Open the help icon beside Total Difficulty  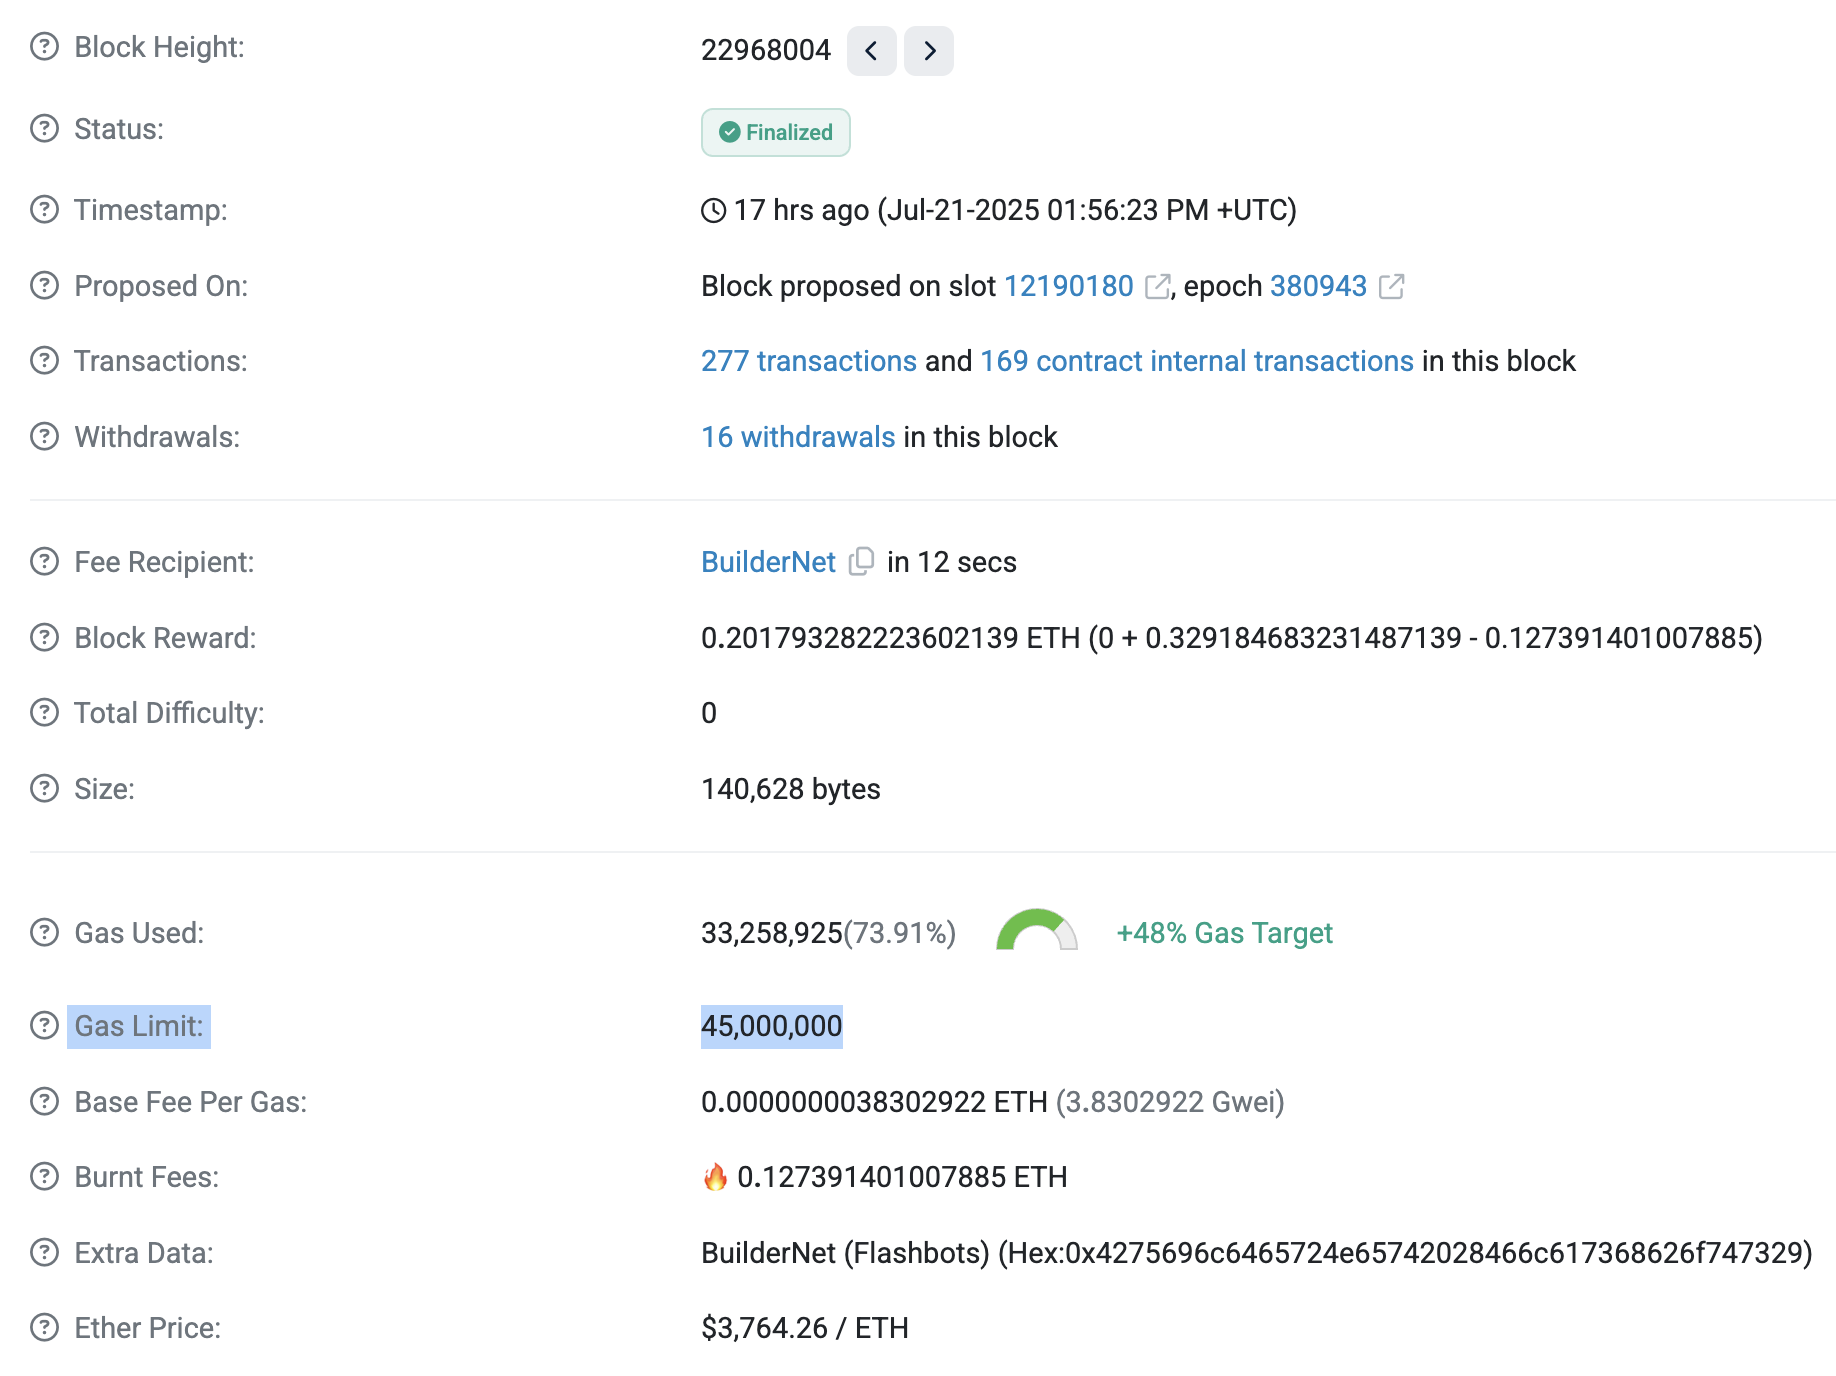(45, 713)
